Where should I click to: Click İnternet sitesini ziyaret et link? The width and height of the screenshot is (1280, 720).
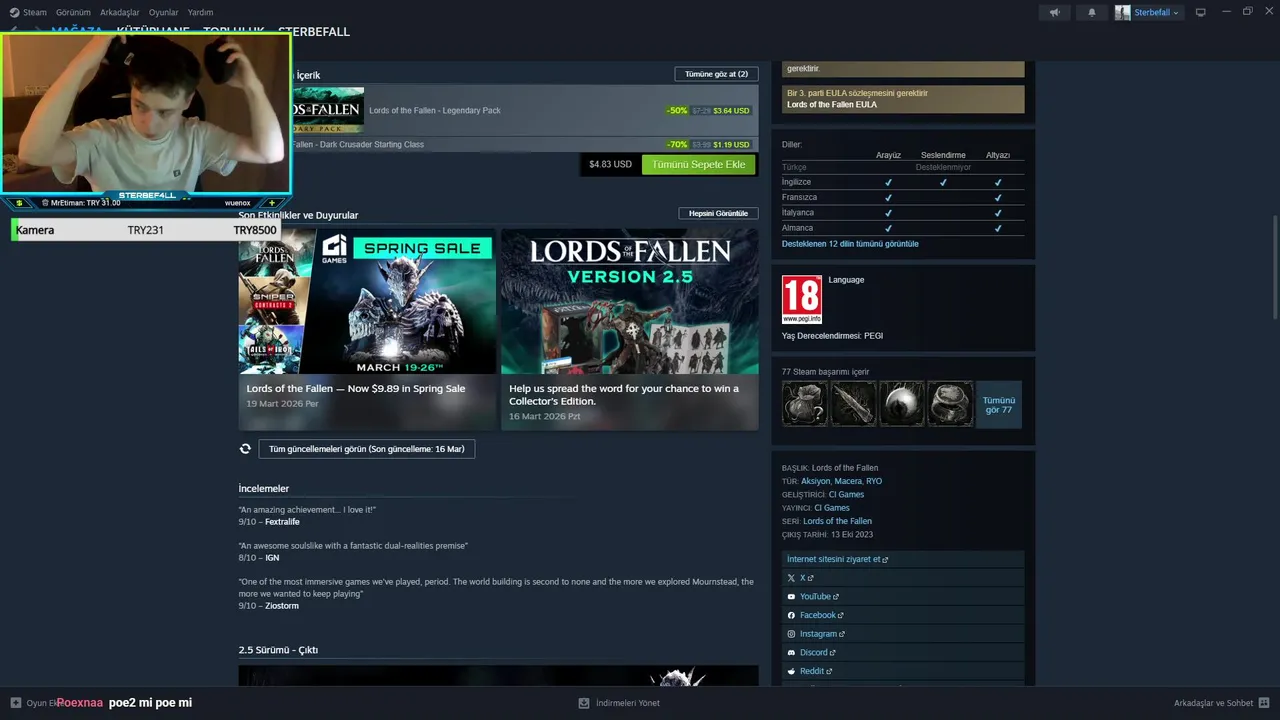pos(833,560)
